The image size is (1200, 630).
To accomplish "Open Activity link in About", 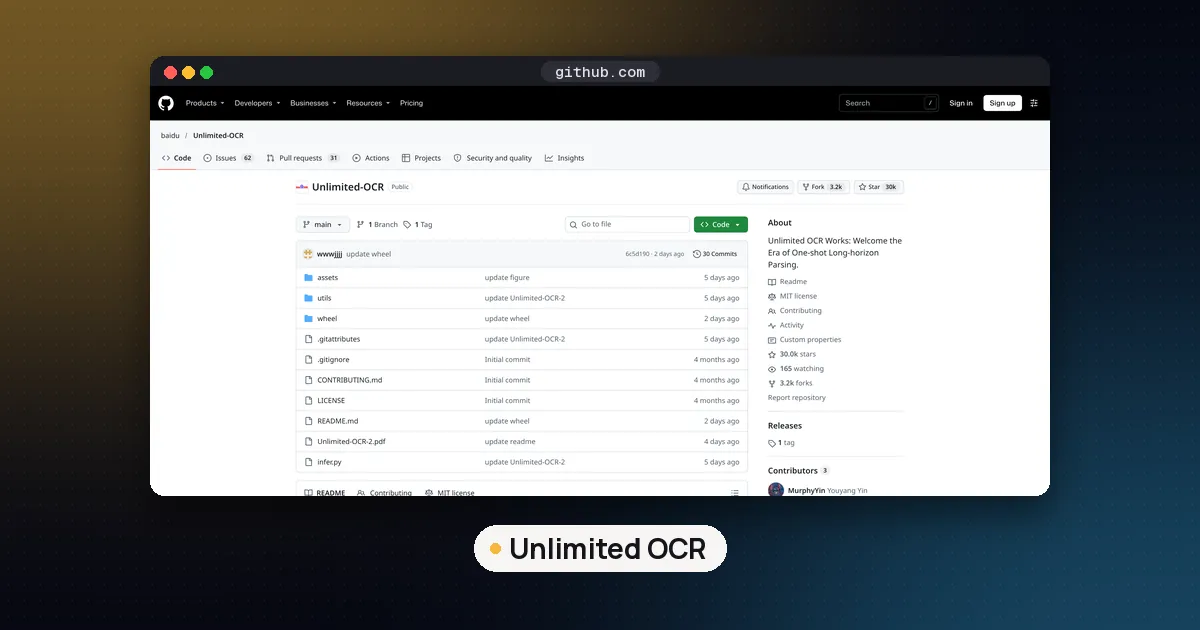I will (x=786, y=325).
